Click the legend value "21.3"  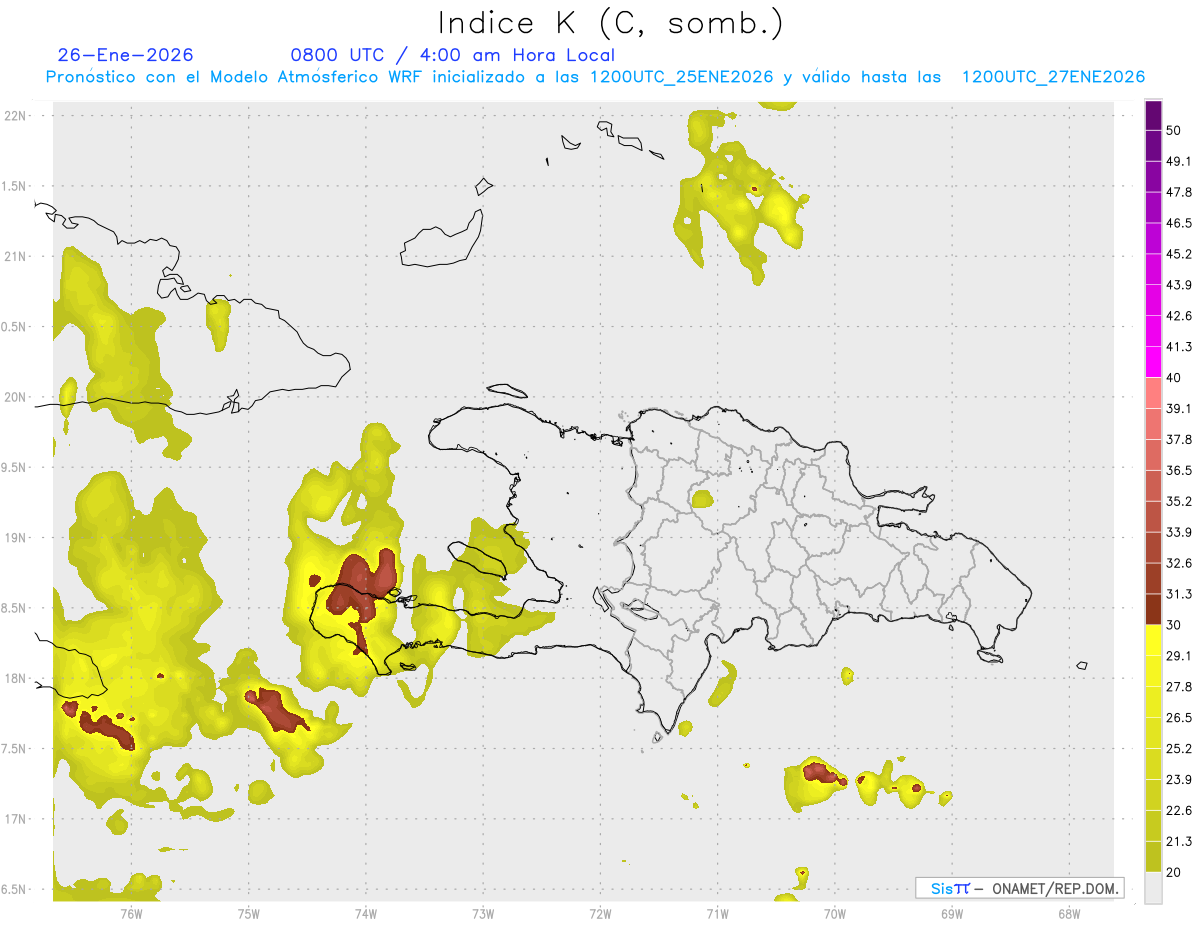pos(1179,841)
